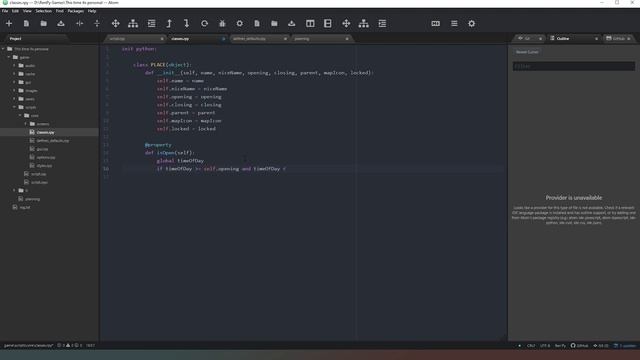Click the stacked-rows layout toolbar icon
Screen dimensions: 640x360
(x=328, y=24)
